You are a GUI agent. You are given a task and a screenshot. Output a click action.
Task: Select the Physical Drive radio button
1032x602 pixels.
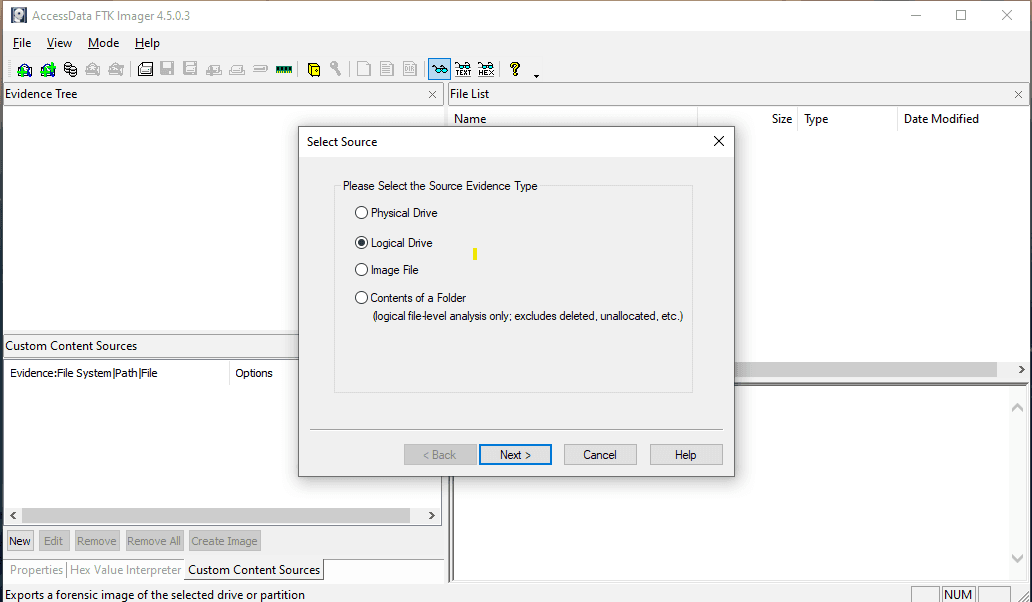click(361, 213)
